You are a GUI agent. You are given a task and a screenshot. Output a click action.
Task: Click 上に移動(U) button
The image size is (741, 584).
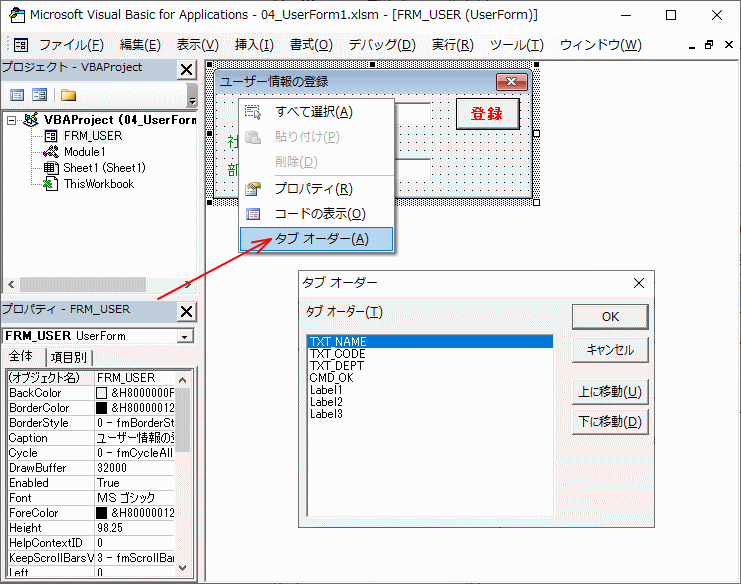pos(610,392)
